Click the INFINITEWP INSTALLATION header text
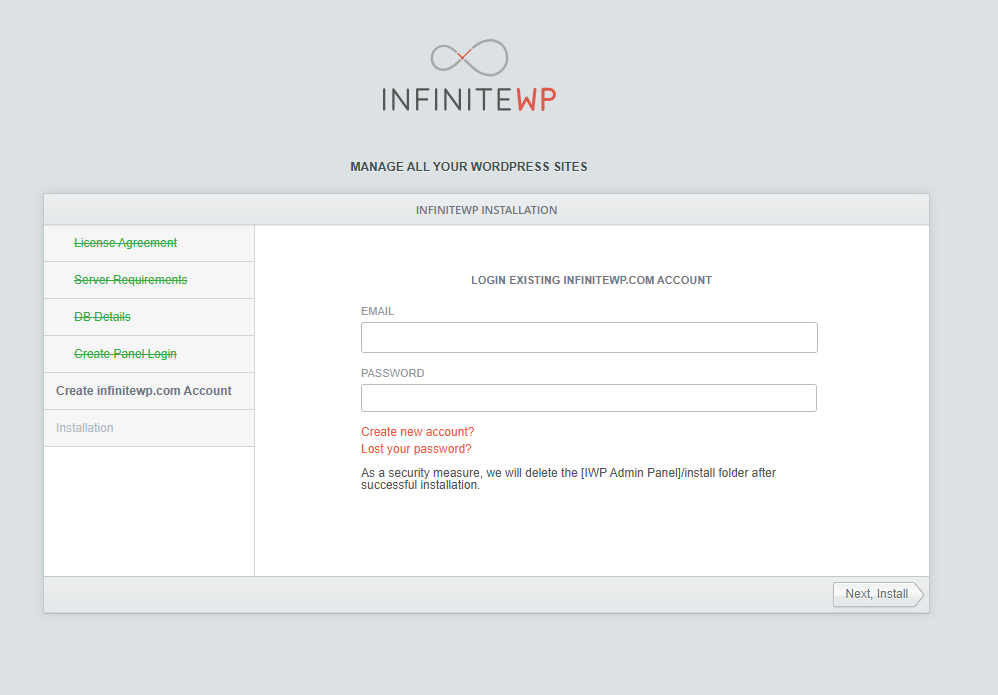The width and height of the screenshot is (998, 695). tap(486, 210)
